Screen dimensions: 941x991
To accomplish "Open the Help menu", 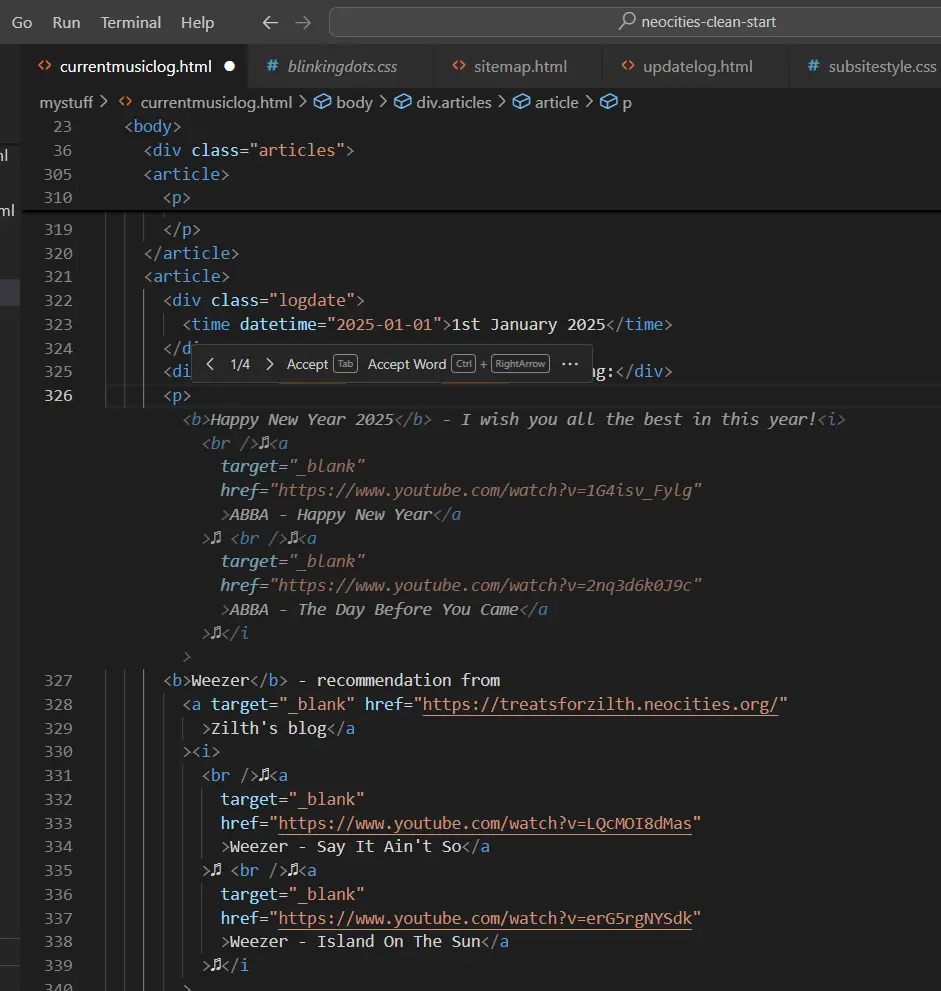I will (x=197, y=23).
